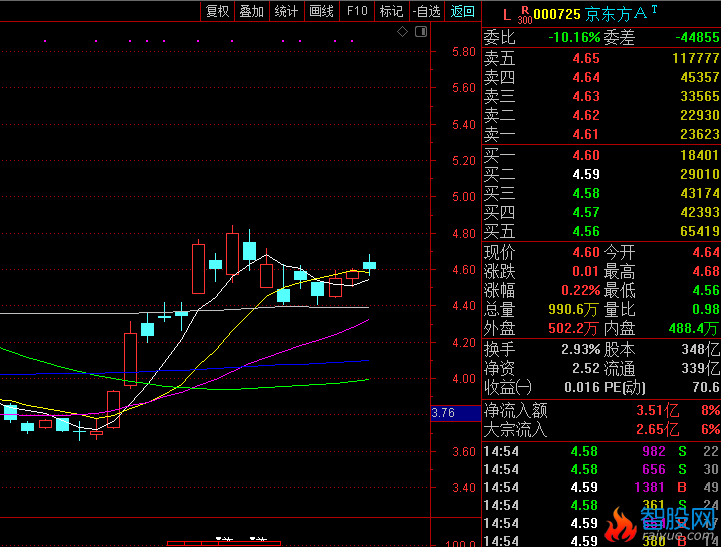Click the 返回 back button
Image resolution: width=721 pixels, height=547 pixels.
(x=463, y=11)
